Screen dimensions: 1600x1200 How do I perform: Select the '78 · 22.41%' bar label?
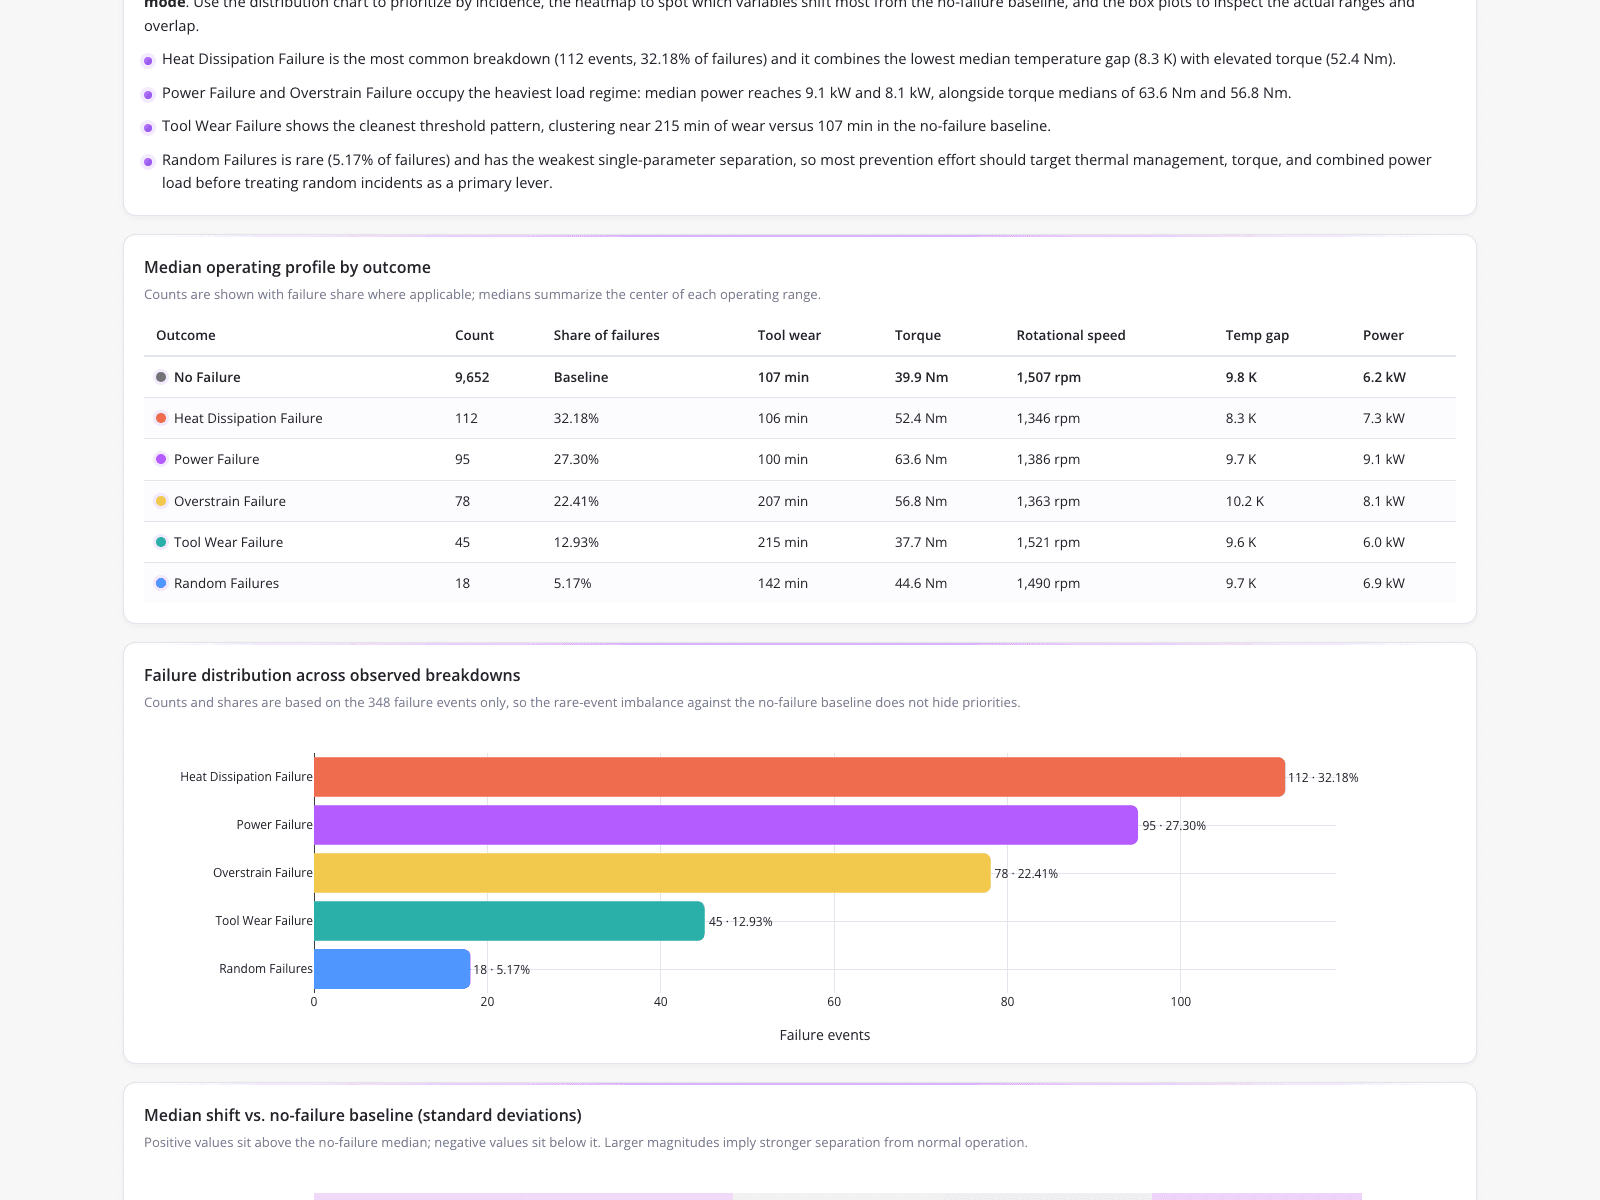(x=1026, y=874)
